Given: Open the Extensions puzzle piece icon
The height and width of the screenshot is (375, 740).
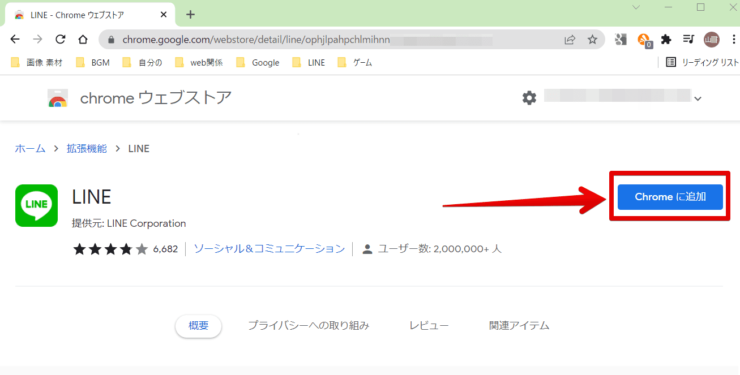Looking at the screenshot, I should [666, 40].
